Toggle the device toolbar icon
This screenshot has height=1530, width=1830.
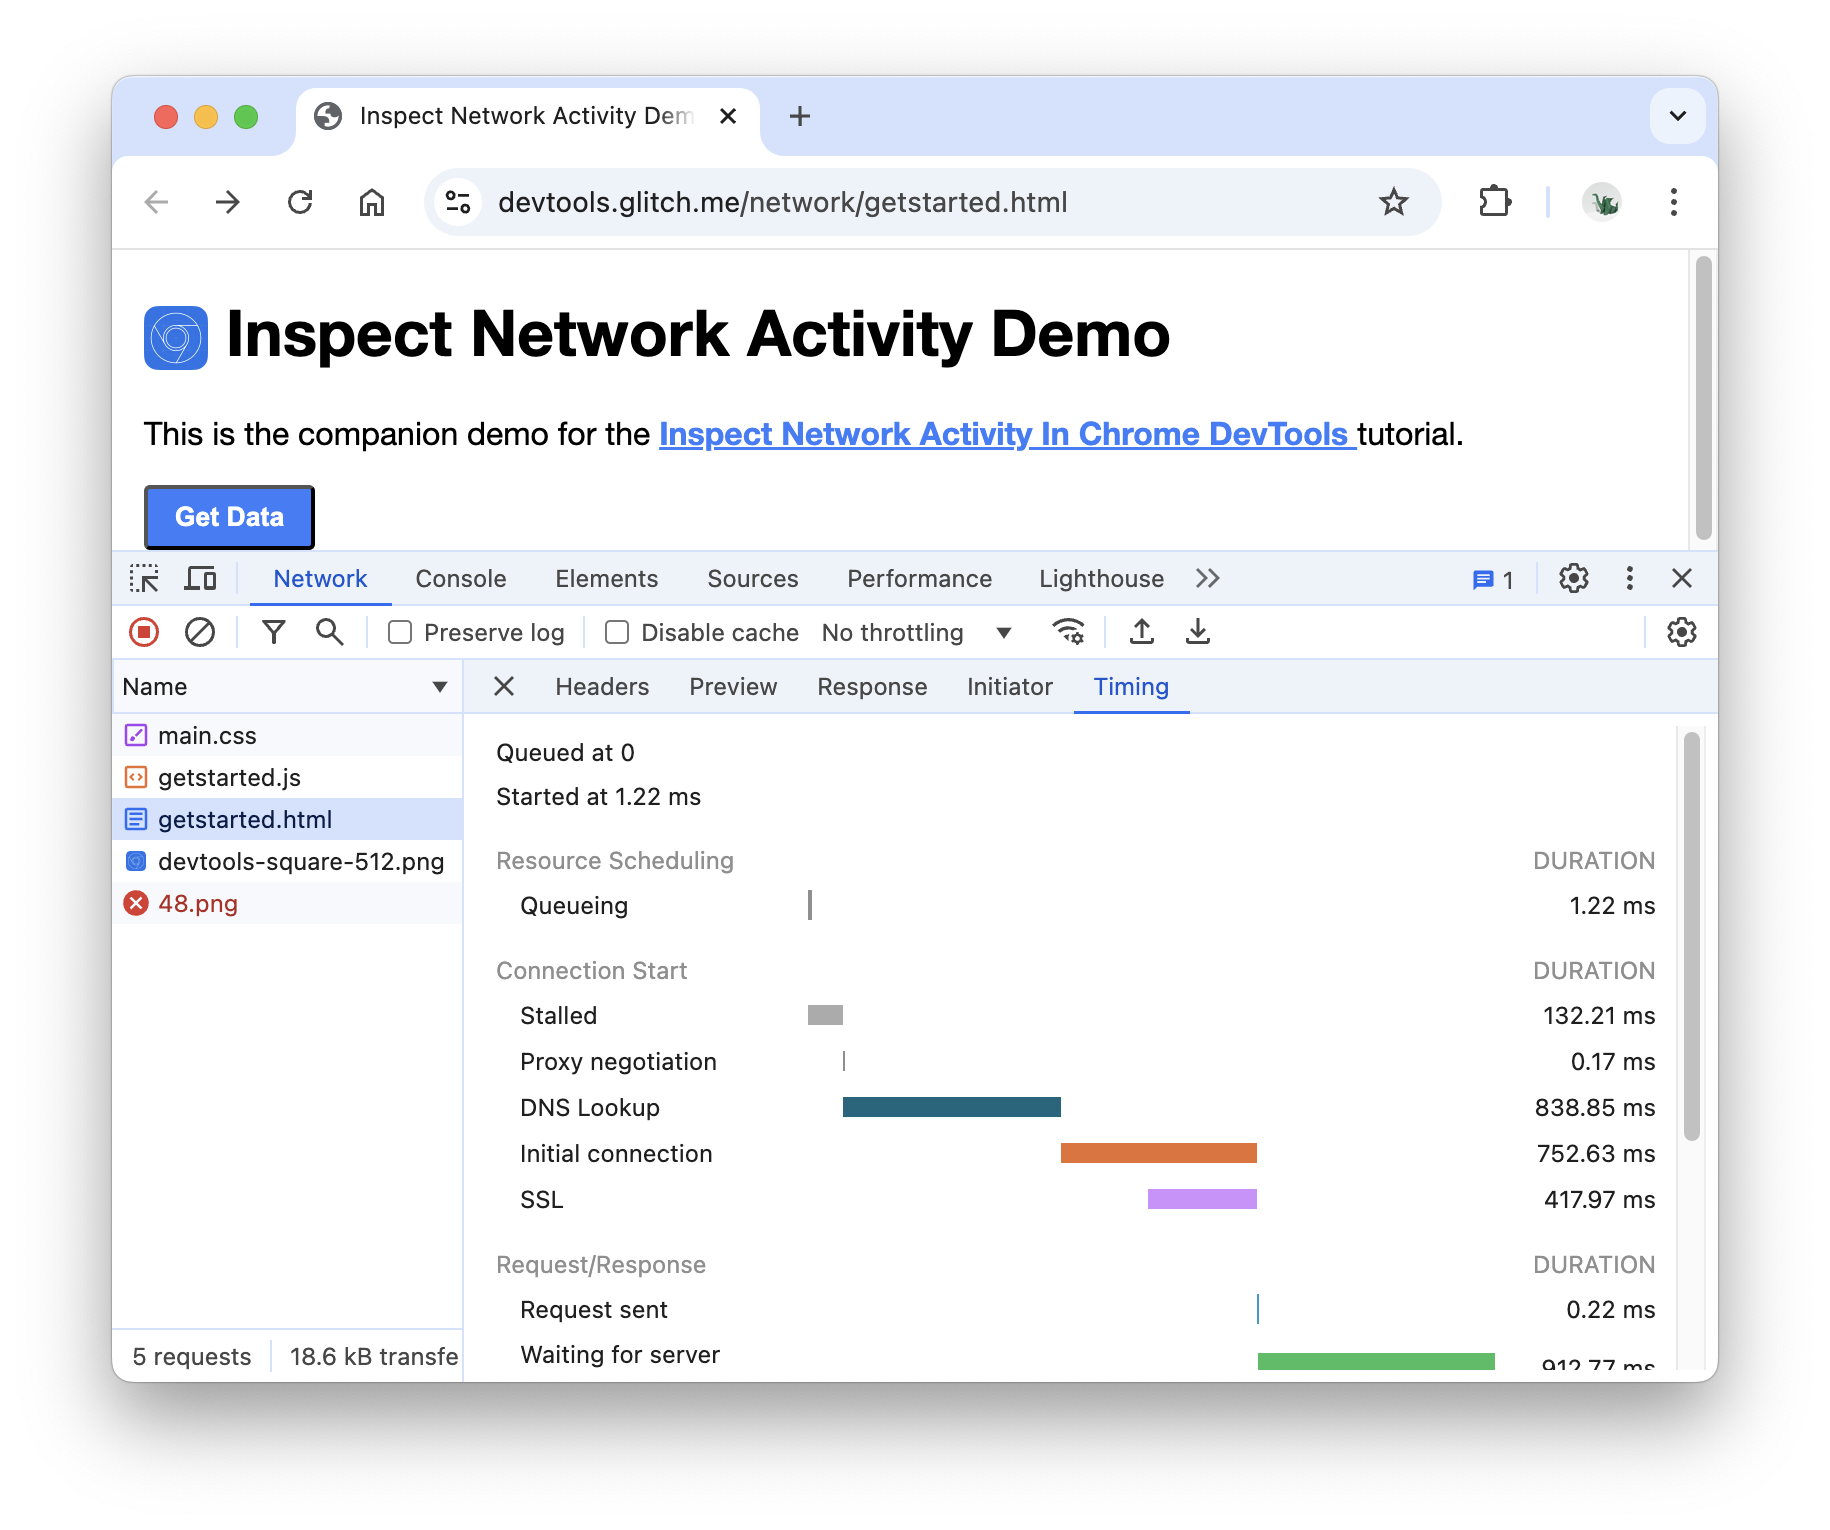pyautogui.click(x=200, y=578)
